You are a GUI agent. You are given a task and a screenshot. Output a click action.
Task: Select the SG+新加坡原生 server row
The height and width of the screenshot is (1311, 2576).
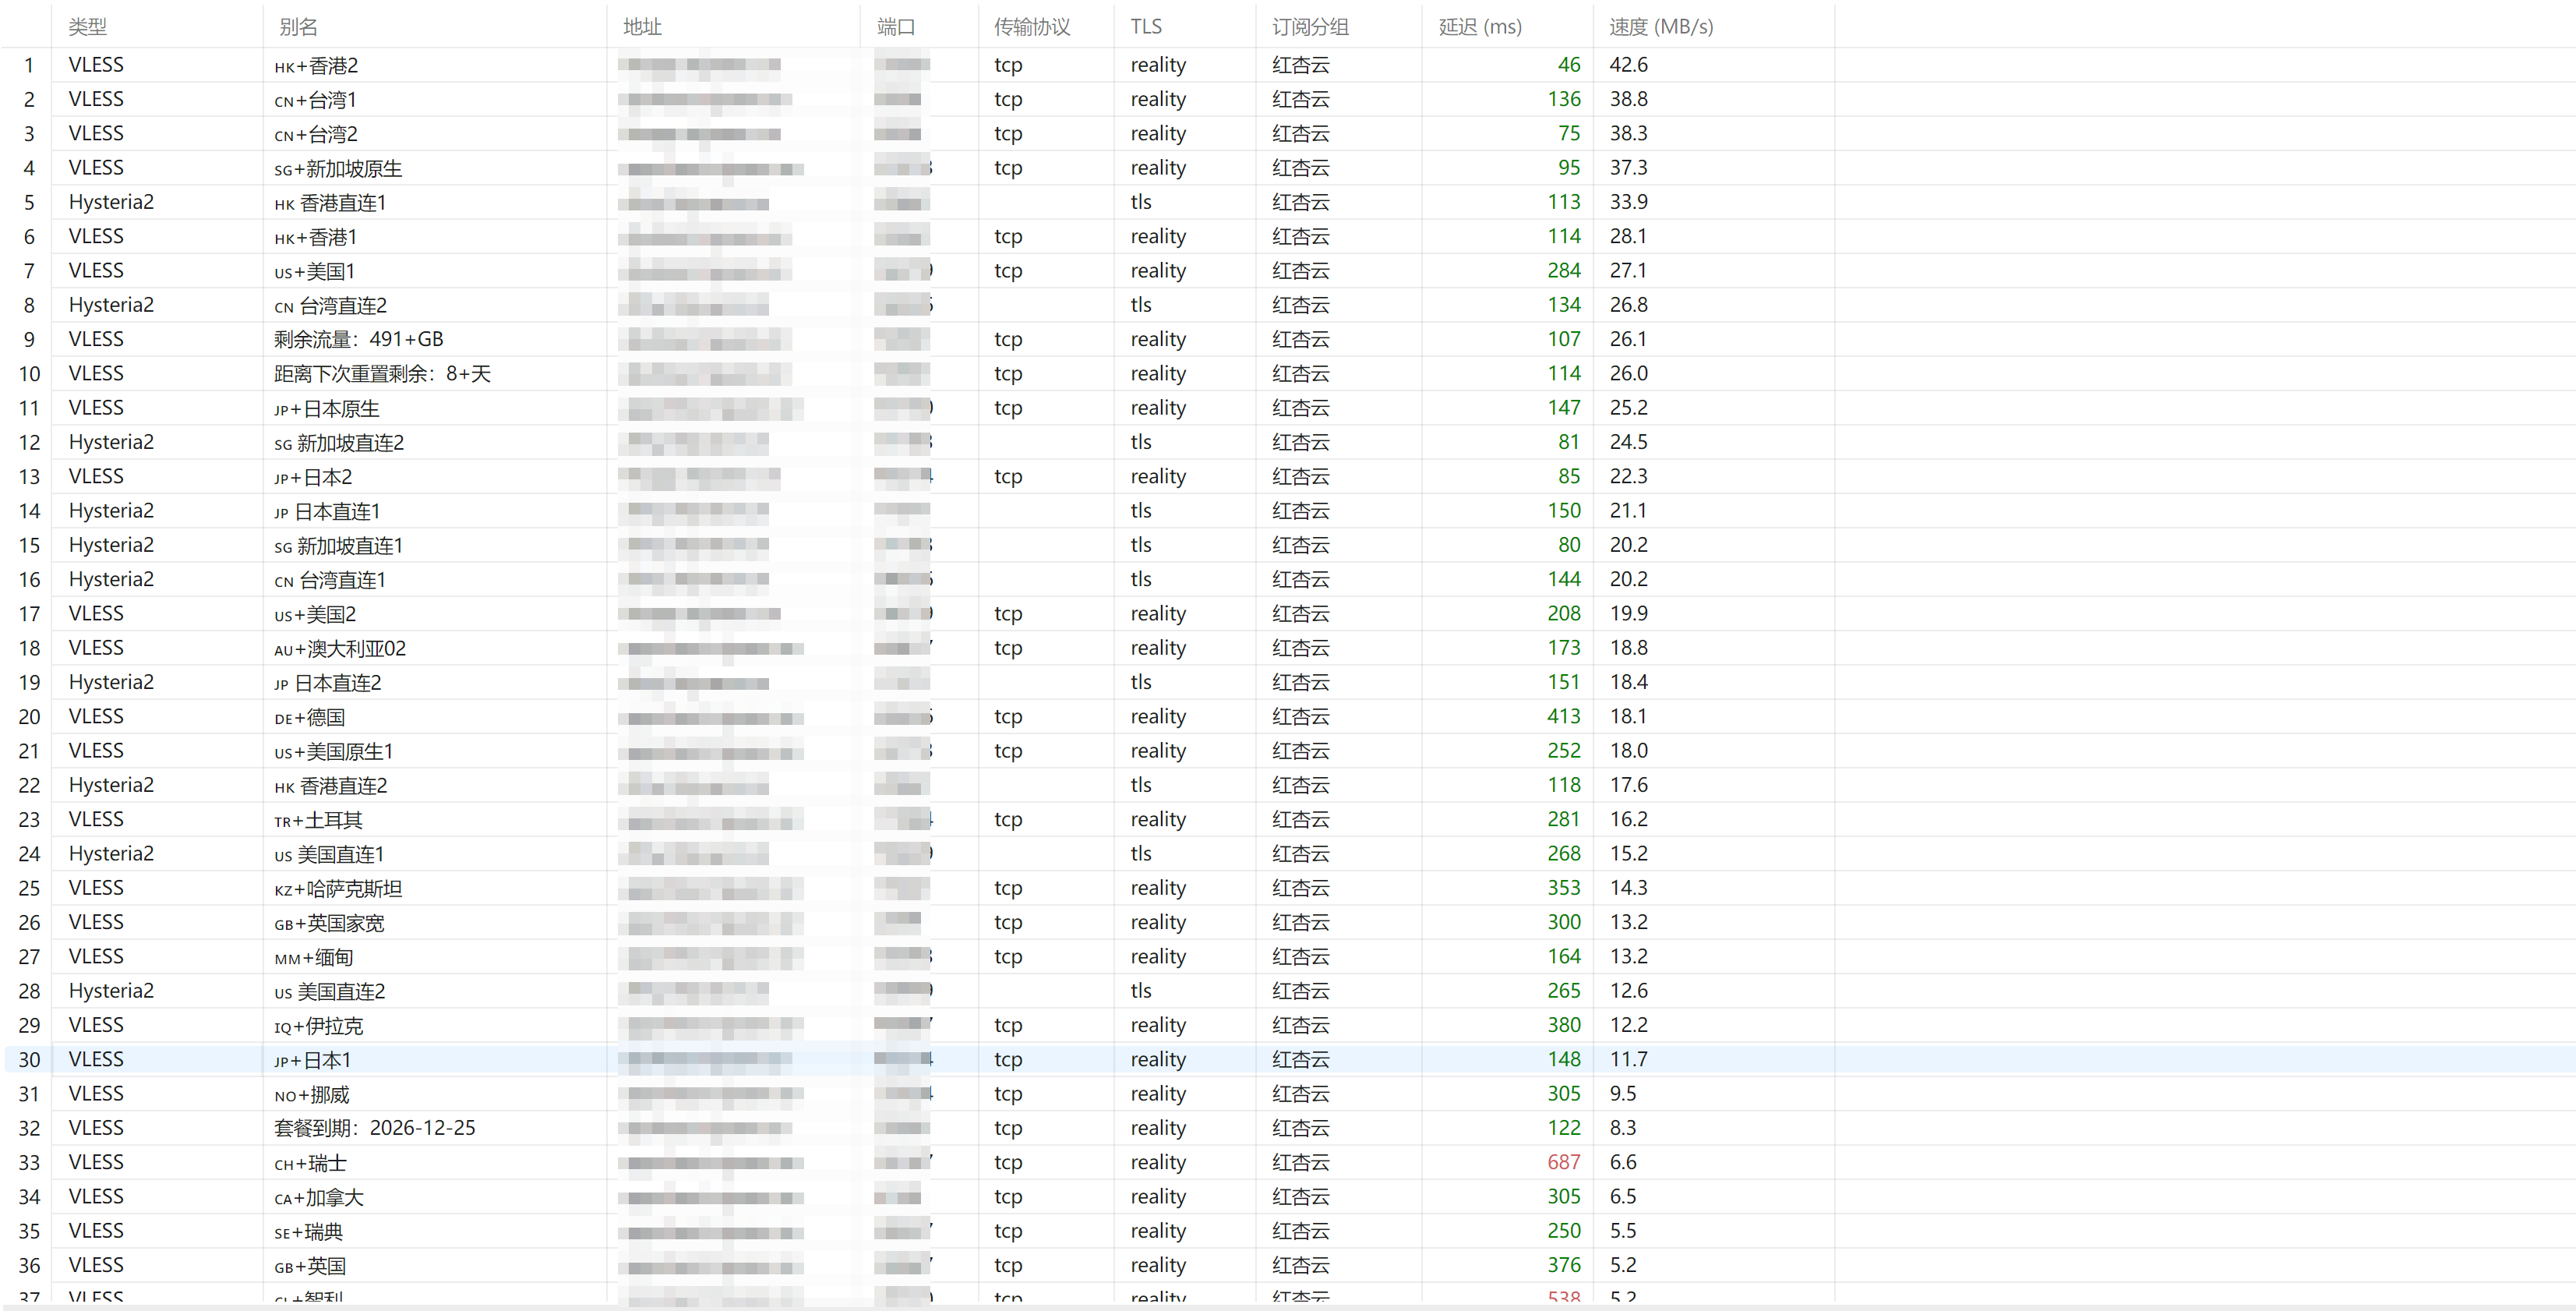1288,168
